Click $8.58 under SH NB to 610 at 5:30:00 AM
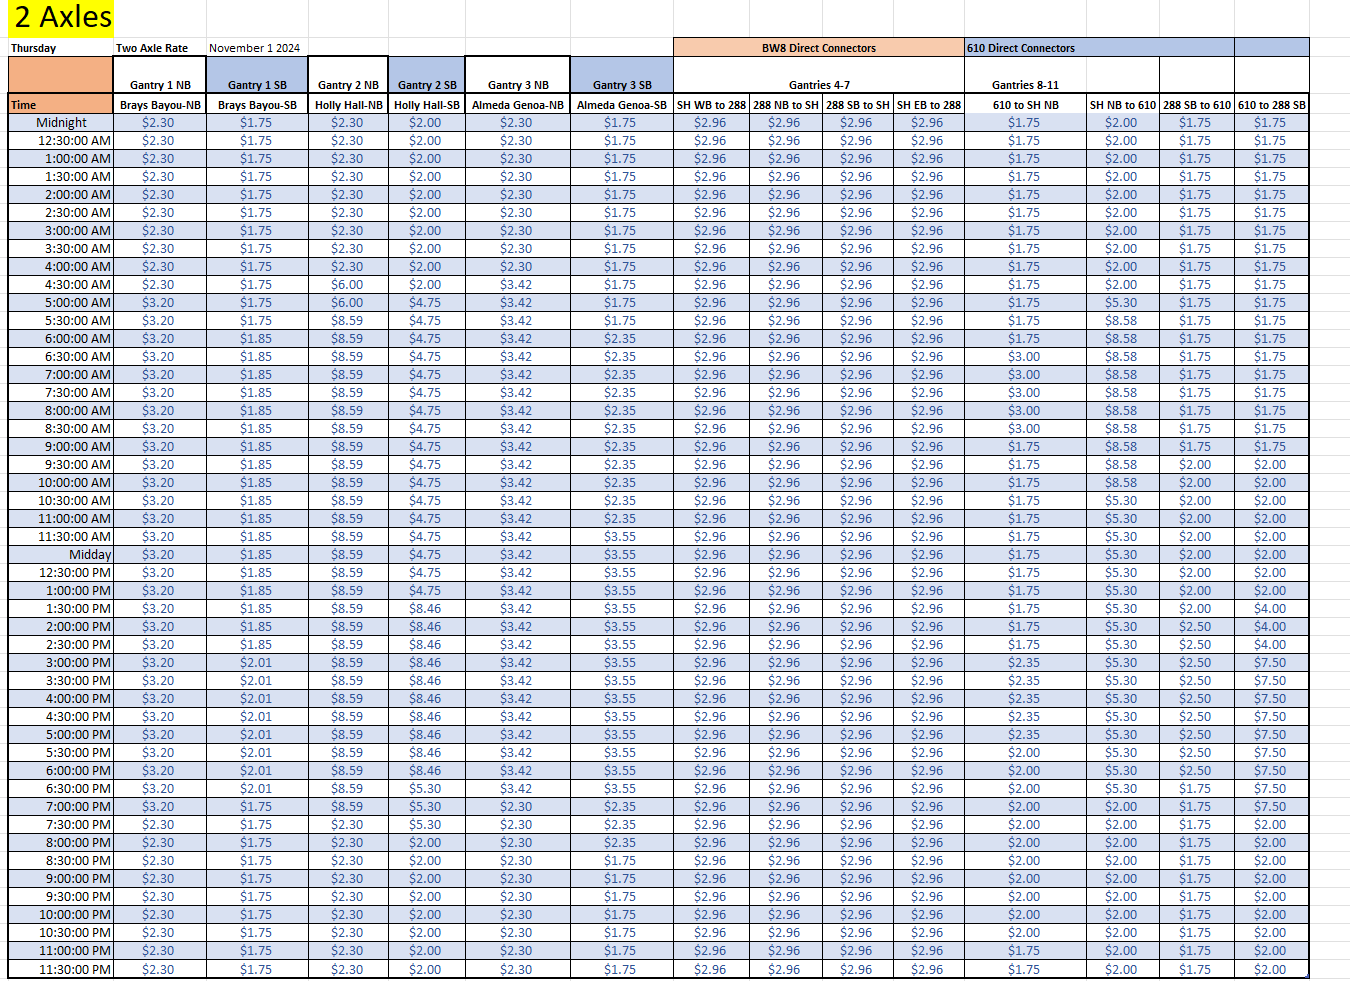The width and height of the screenshot is (1350, 981). (x=1123, y=320)
